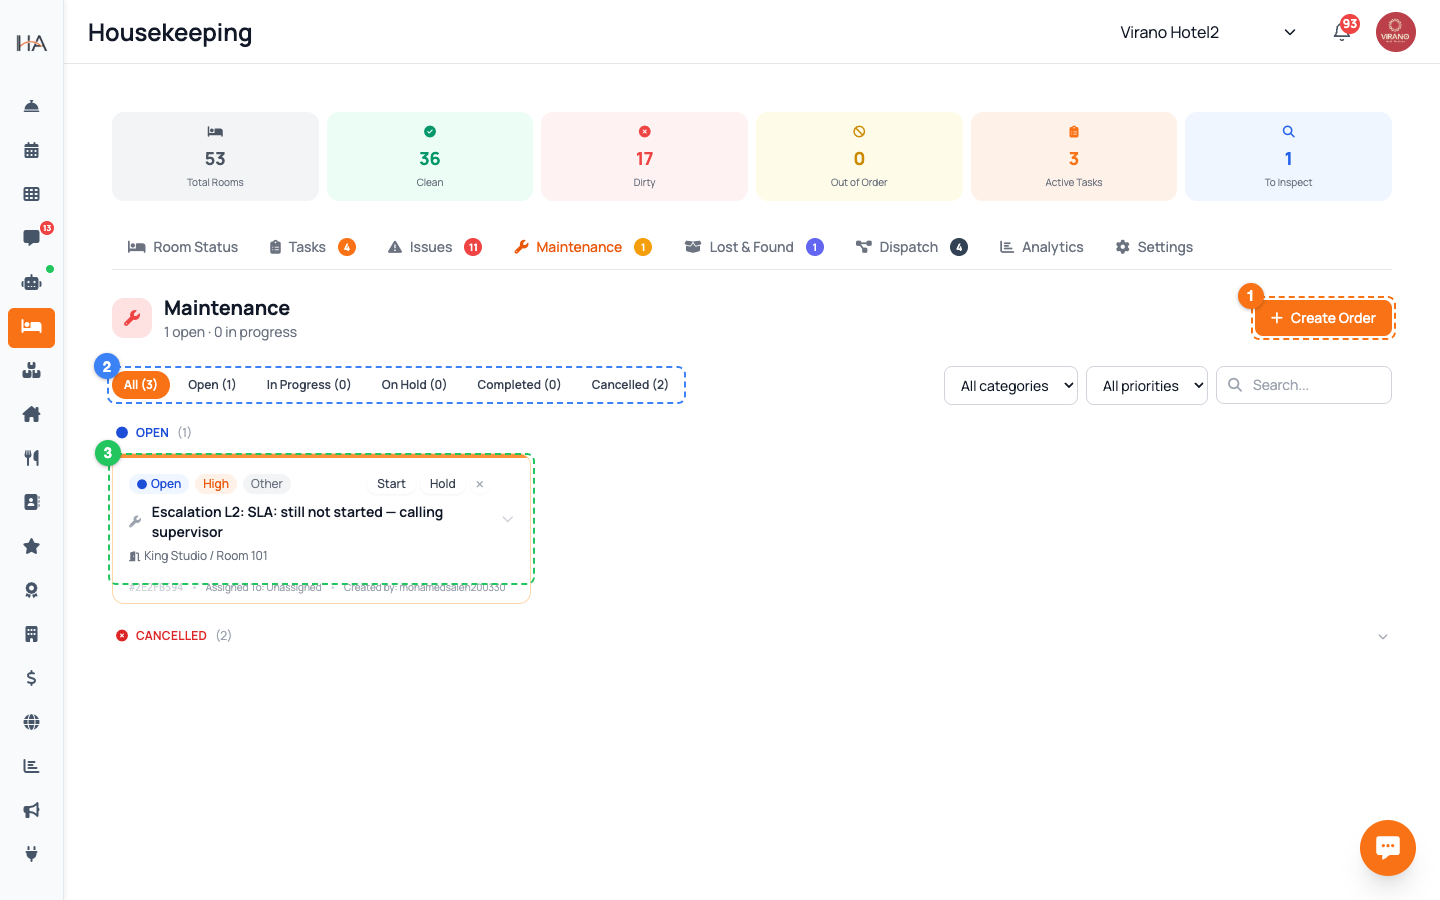1440x900 pixels.
Task: Click the Escalation L2 order title text
Action: 297,522
